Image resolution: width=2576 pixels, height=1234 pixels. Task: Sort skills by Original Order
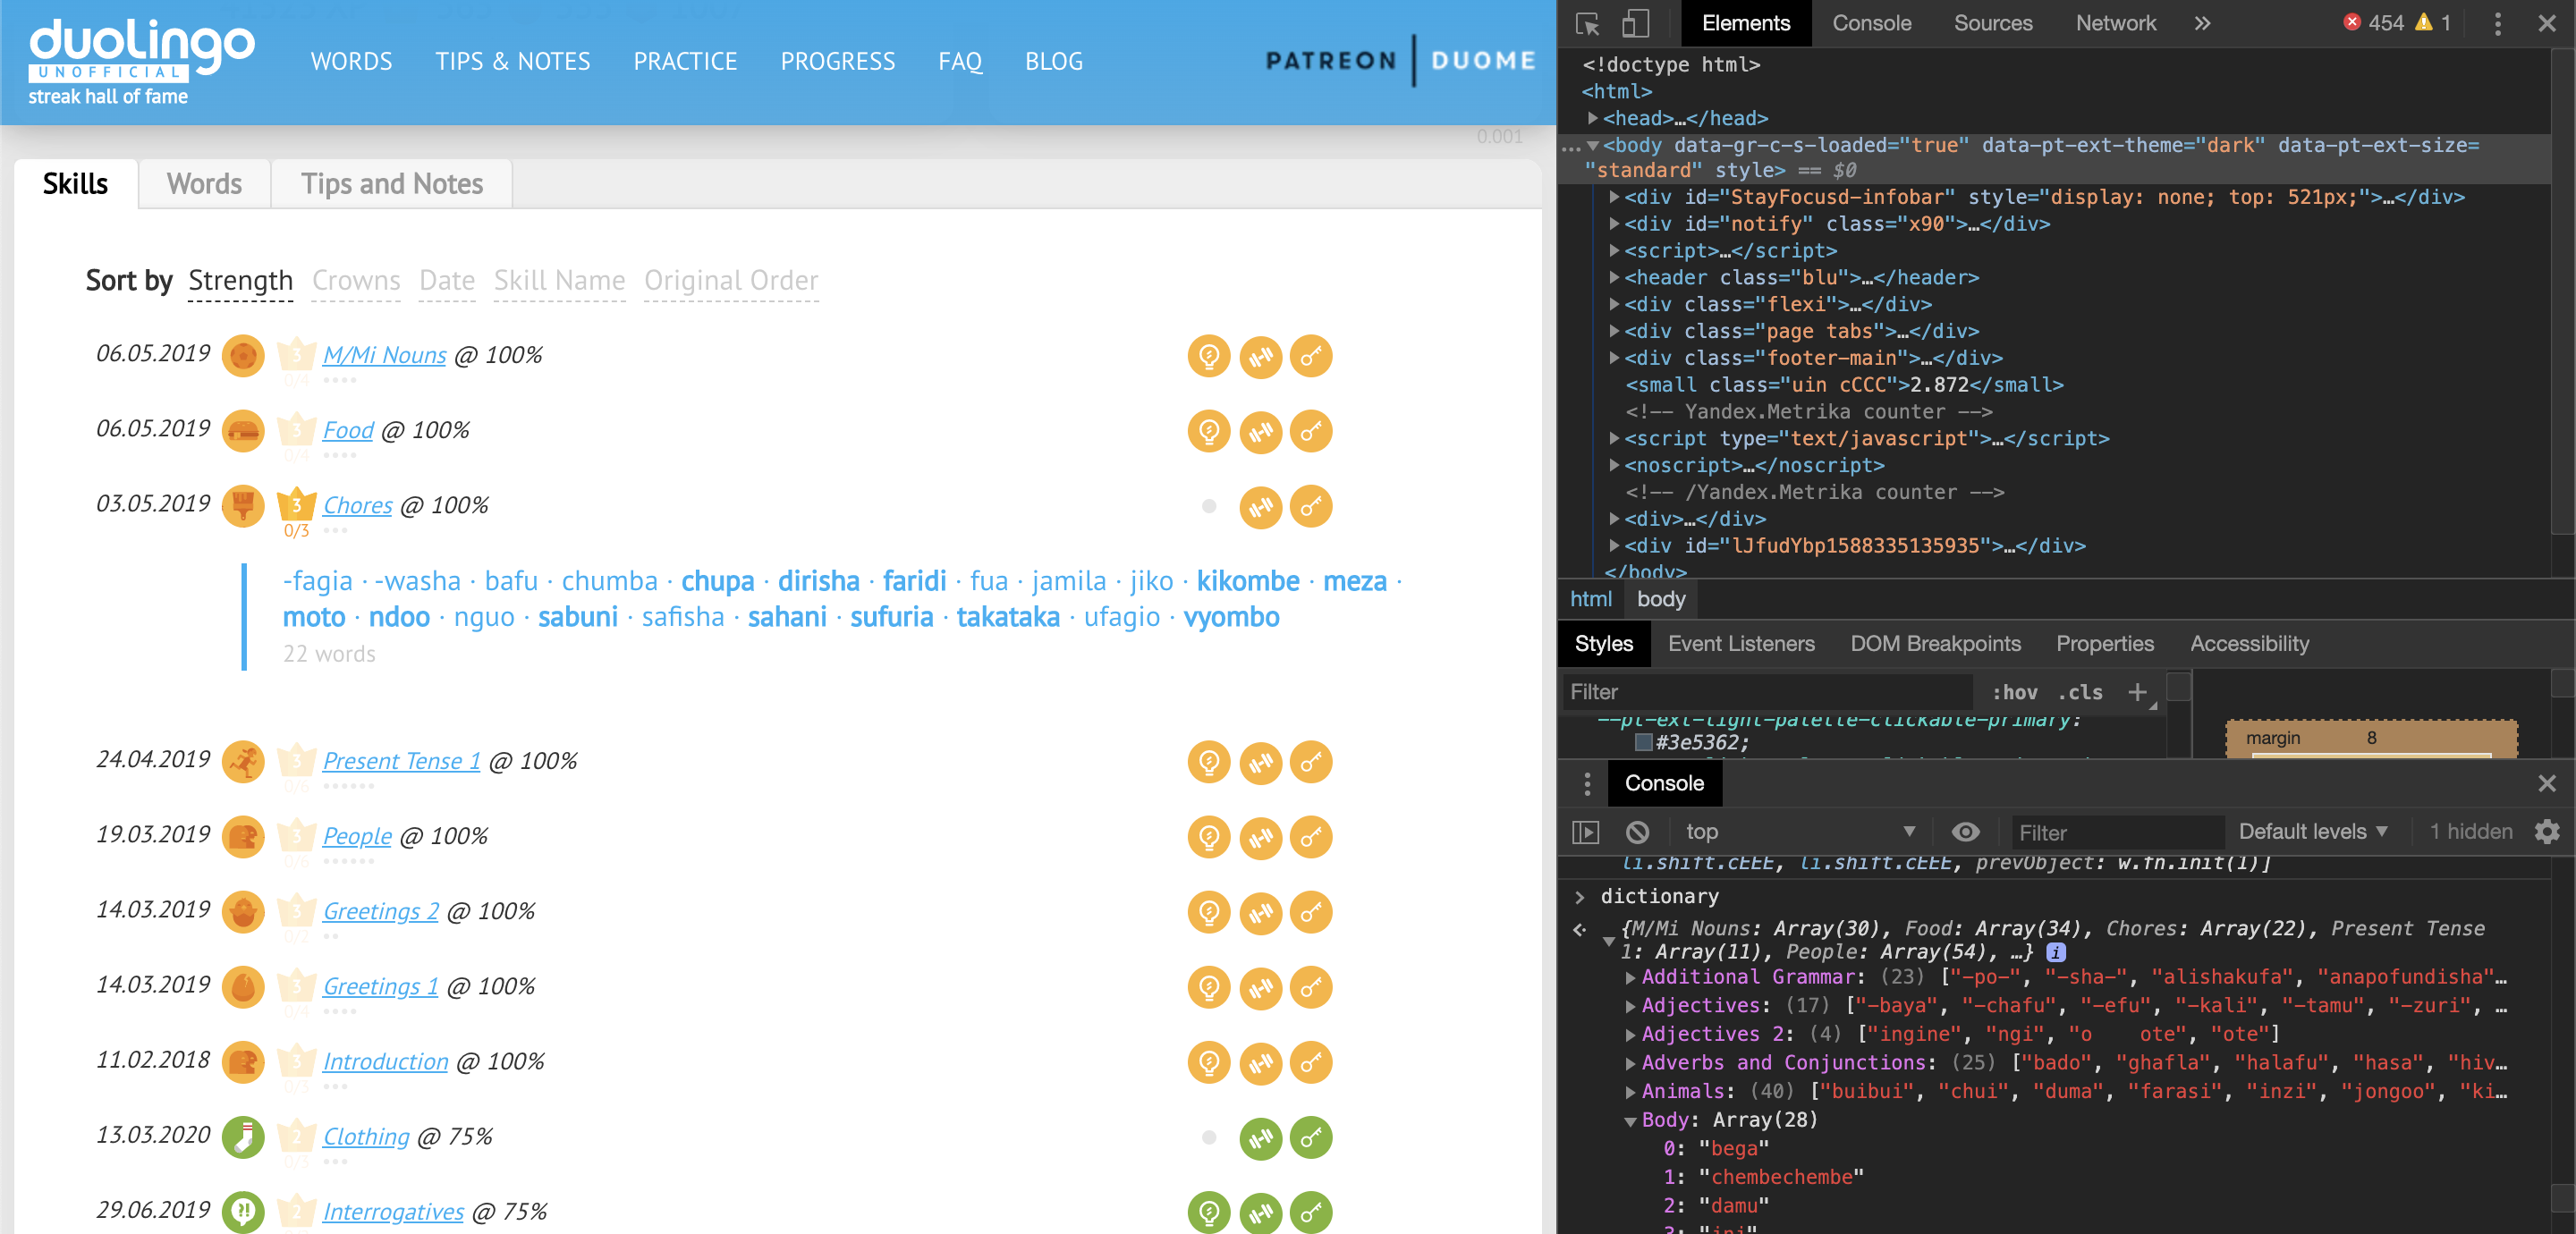click(x=731, y=281)
